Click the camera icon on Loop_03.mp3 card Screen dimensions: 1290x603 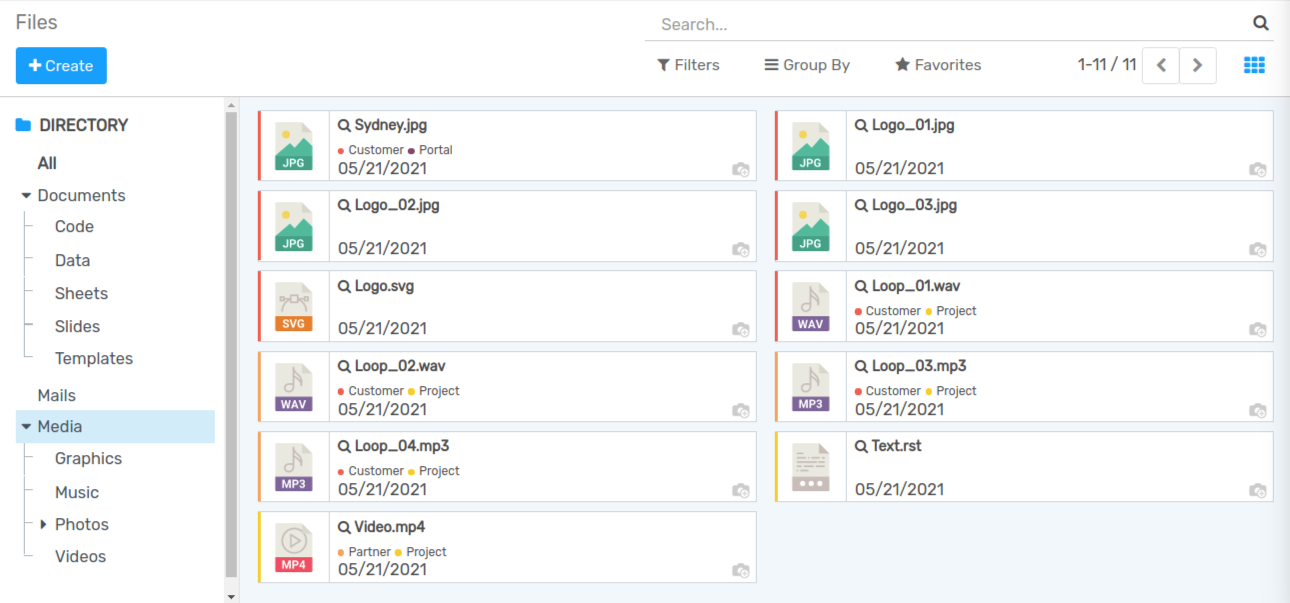click(1258, 410)
